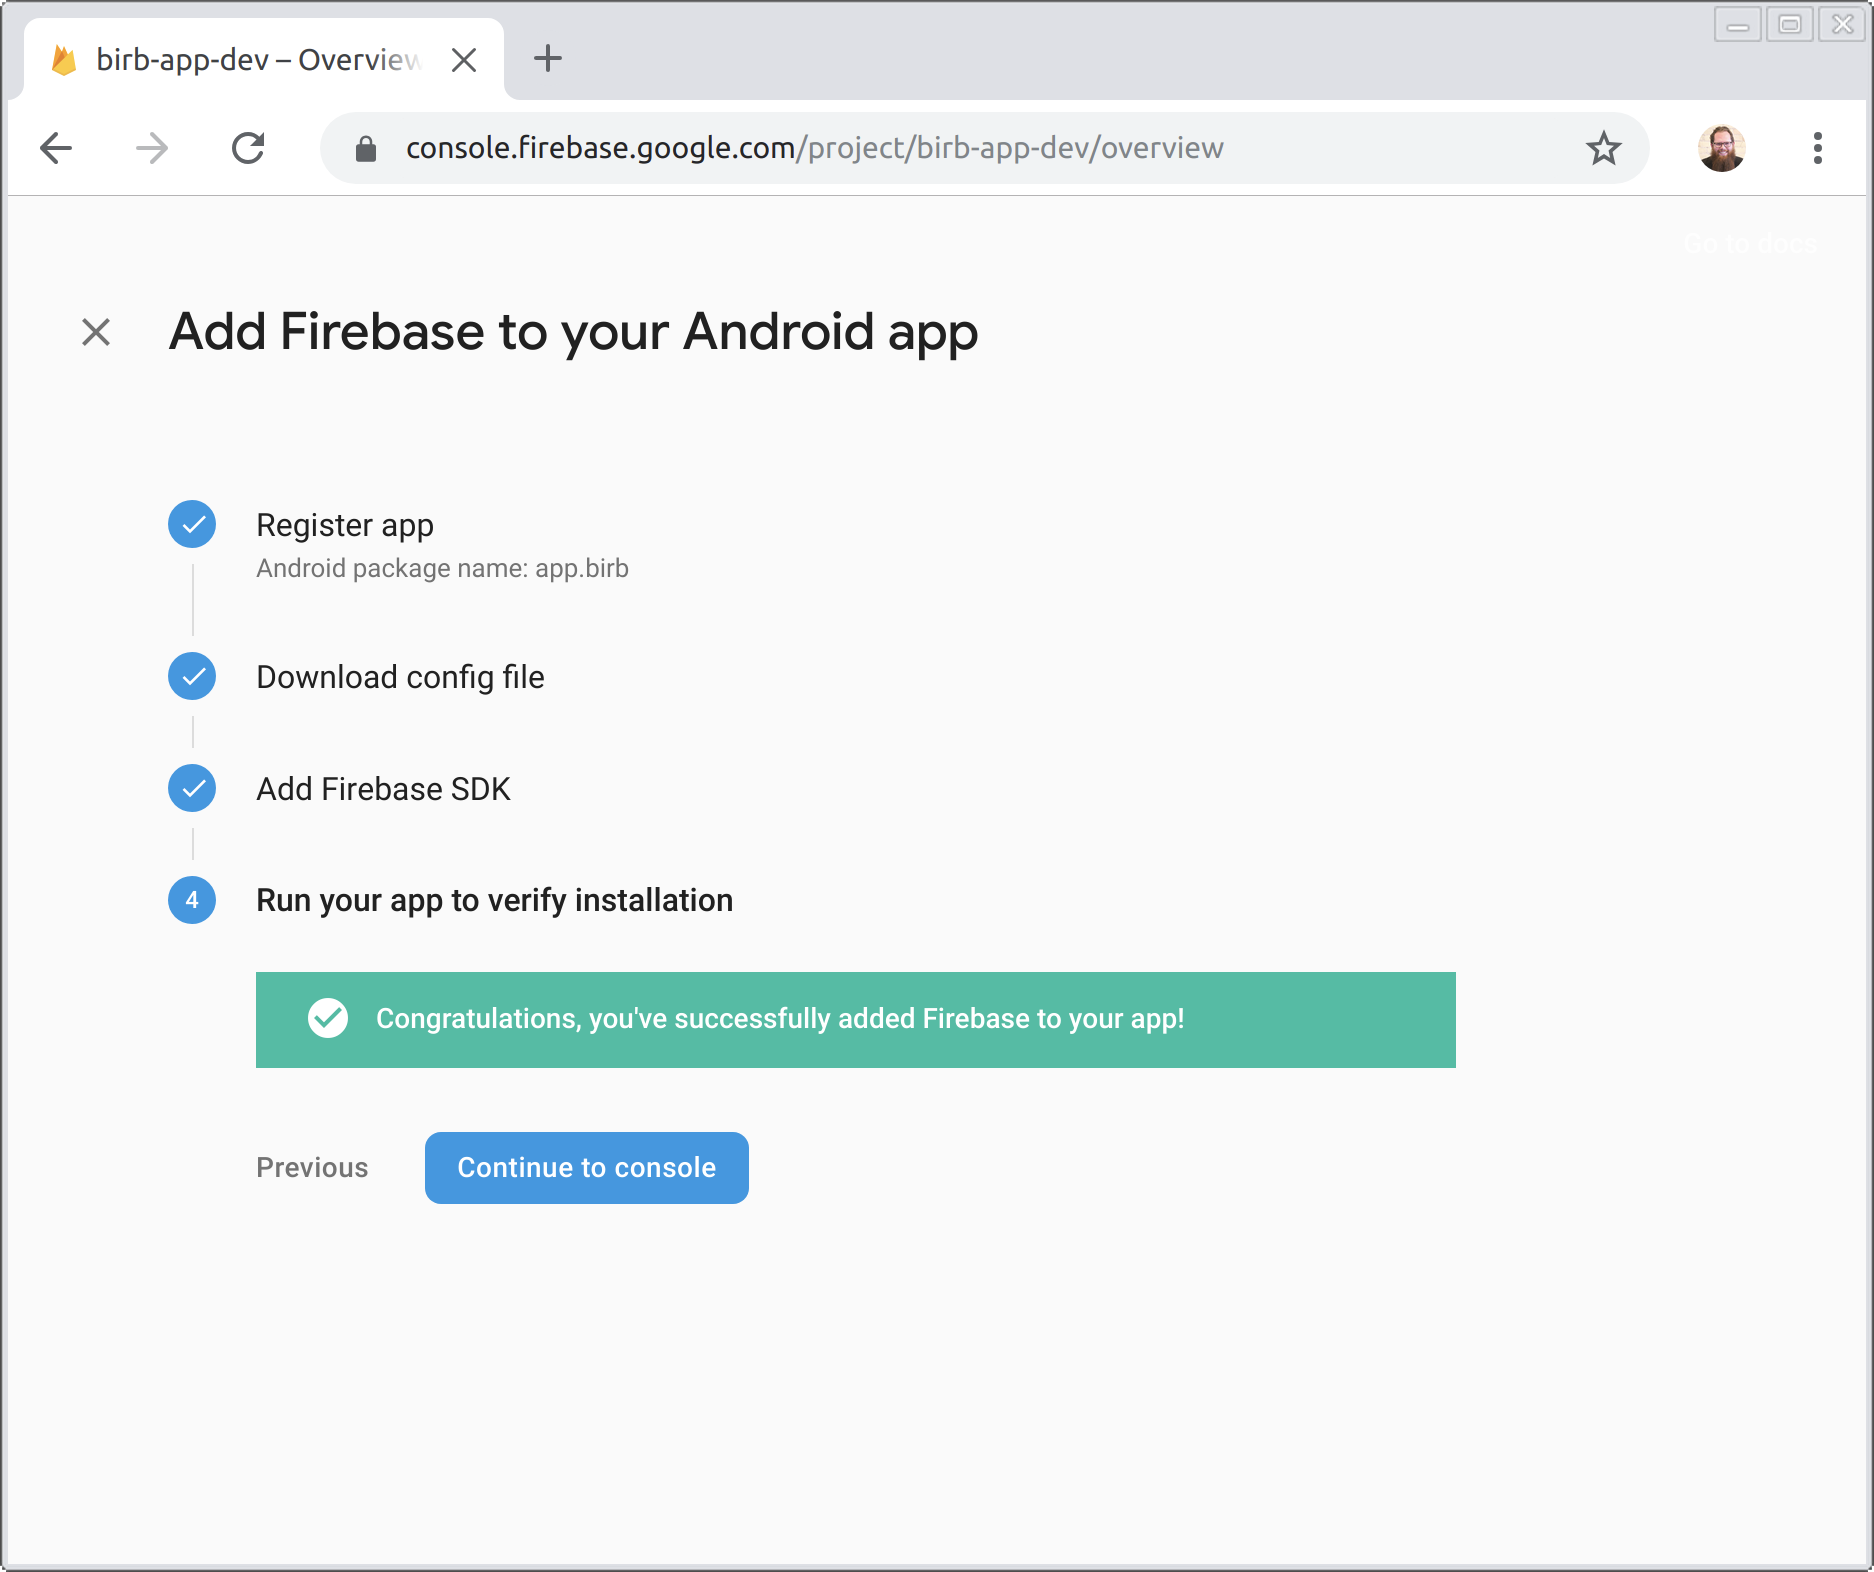Close the Add Firebase setup dialog
The height and width of the screenshot is (1572, 1874).
coord(96,332)
